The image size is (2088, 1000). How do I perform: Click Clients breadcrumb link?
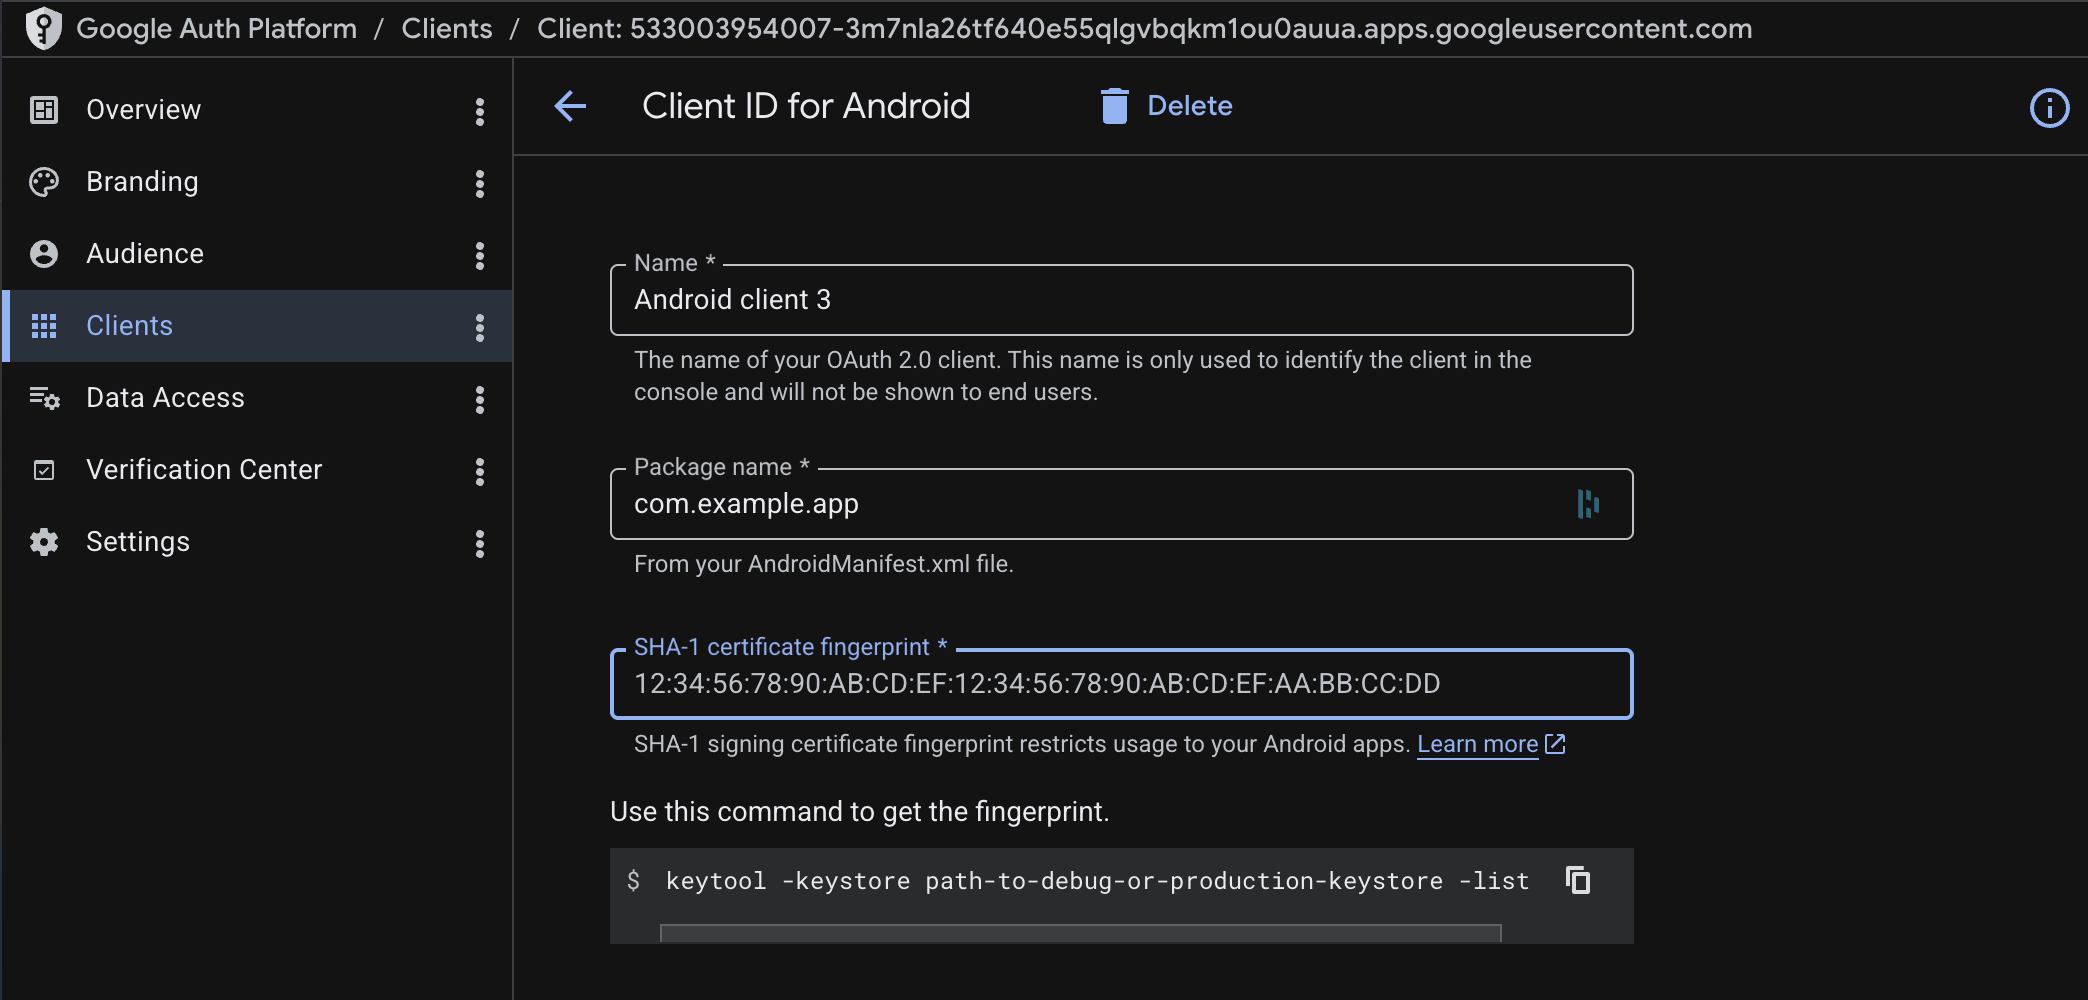coord(447,28)
